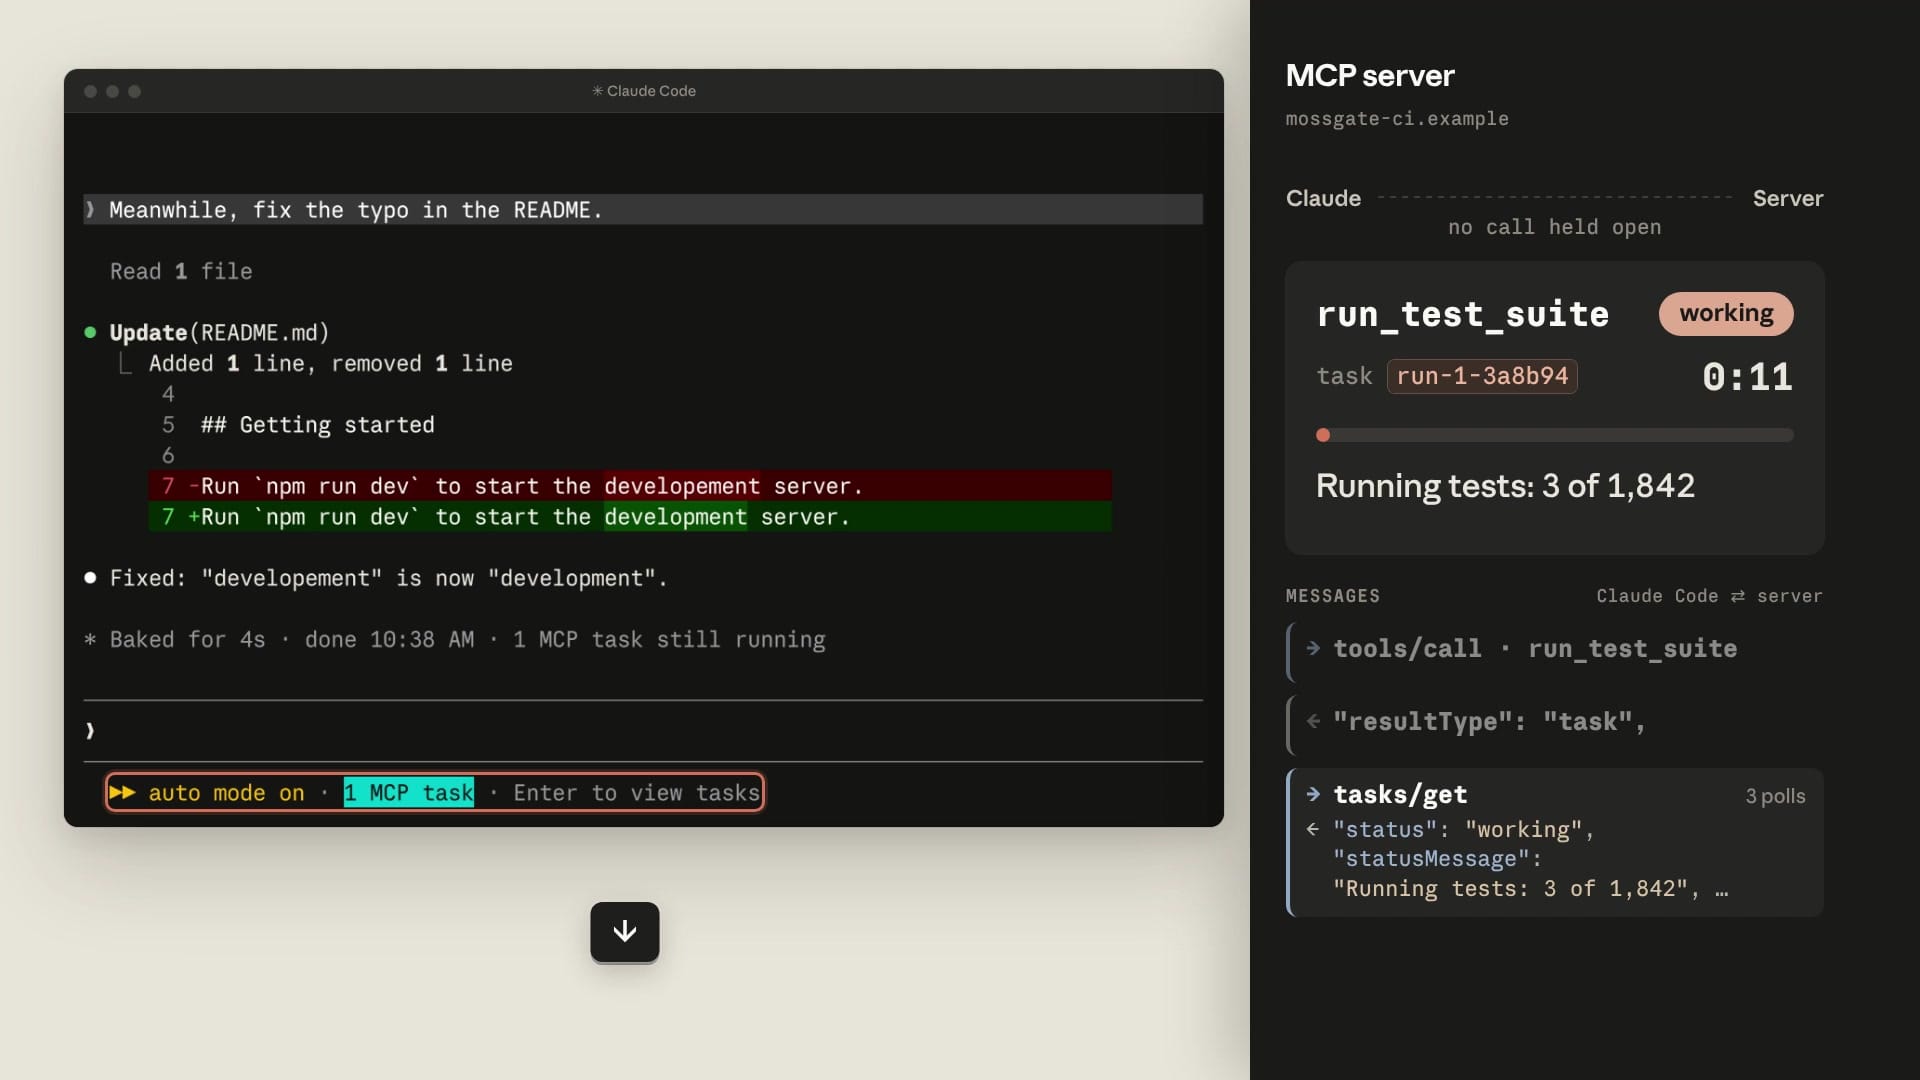Select the 'tasks/get' message heading
The width and height of the screenshot is (1920, 1080).
click(x=1400, y=795)
